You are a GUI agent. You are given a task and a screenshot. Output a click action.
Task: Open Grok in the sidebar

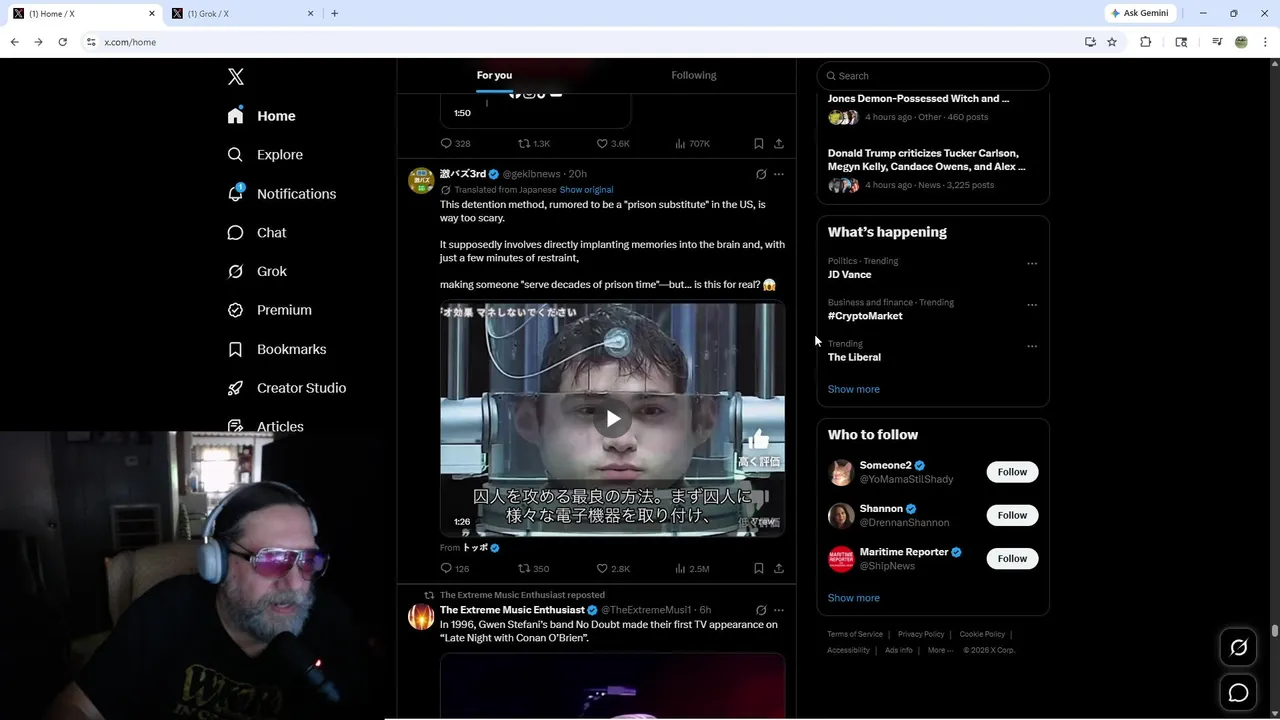pos(257,271)
